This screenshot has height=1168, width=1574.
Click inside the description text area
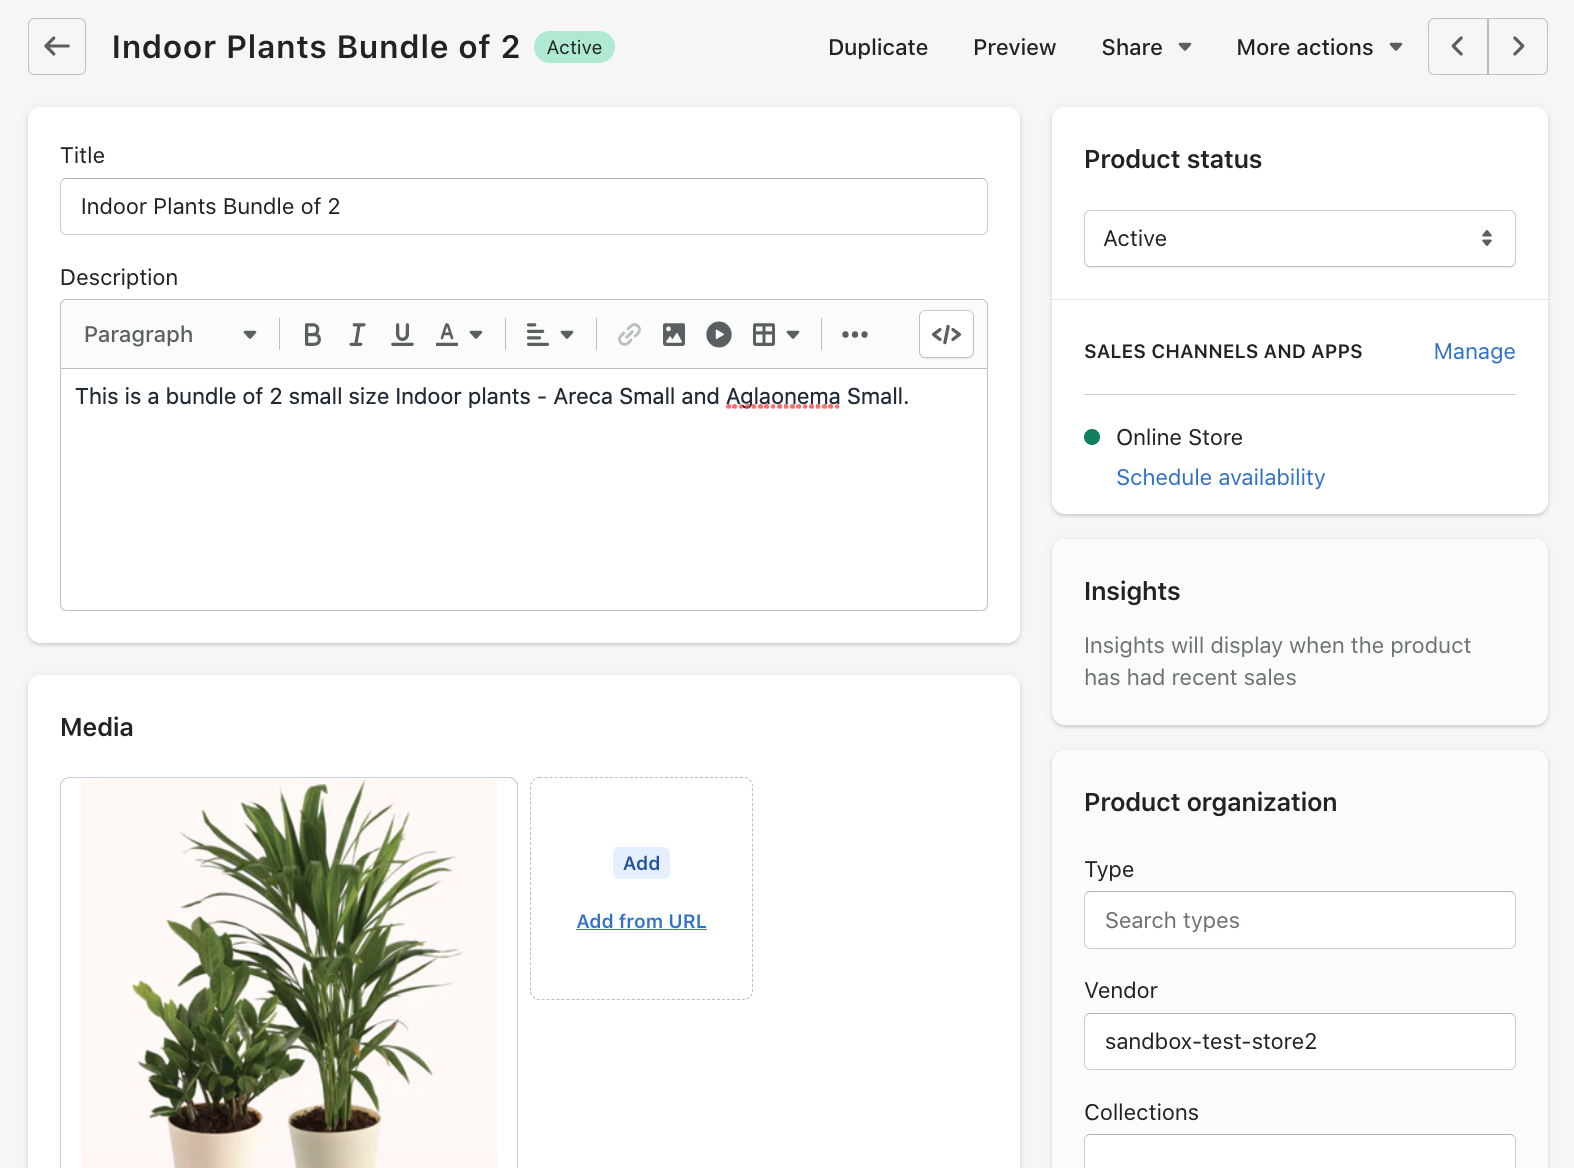524,490
